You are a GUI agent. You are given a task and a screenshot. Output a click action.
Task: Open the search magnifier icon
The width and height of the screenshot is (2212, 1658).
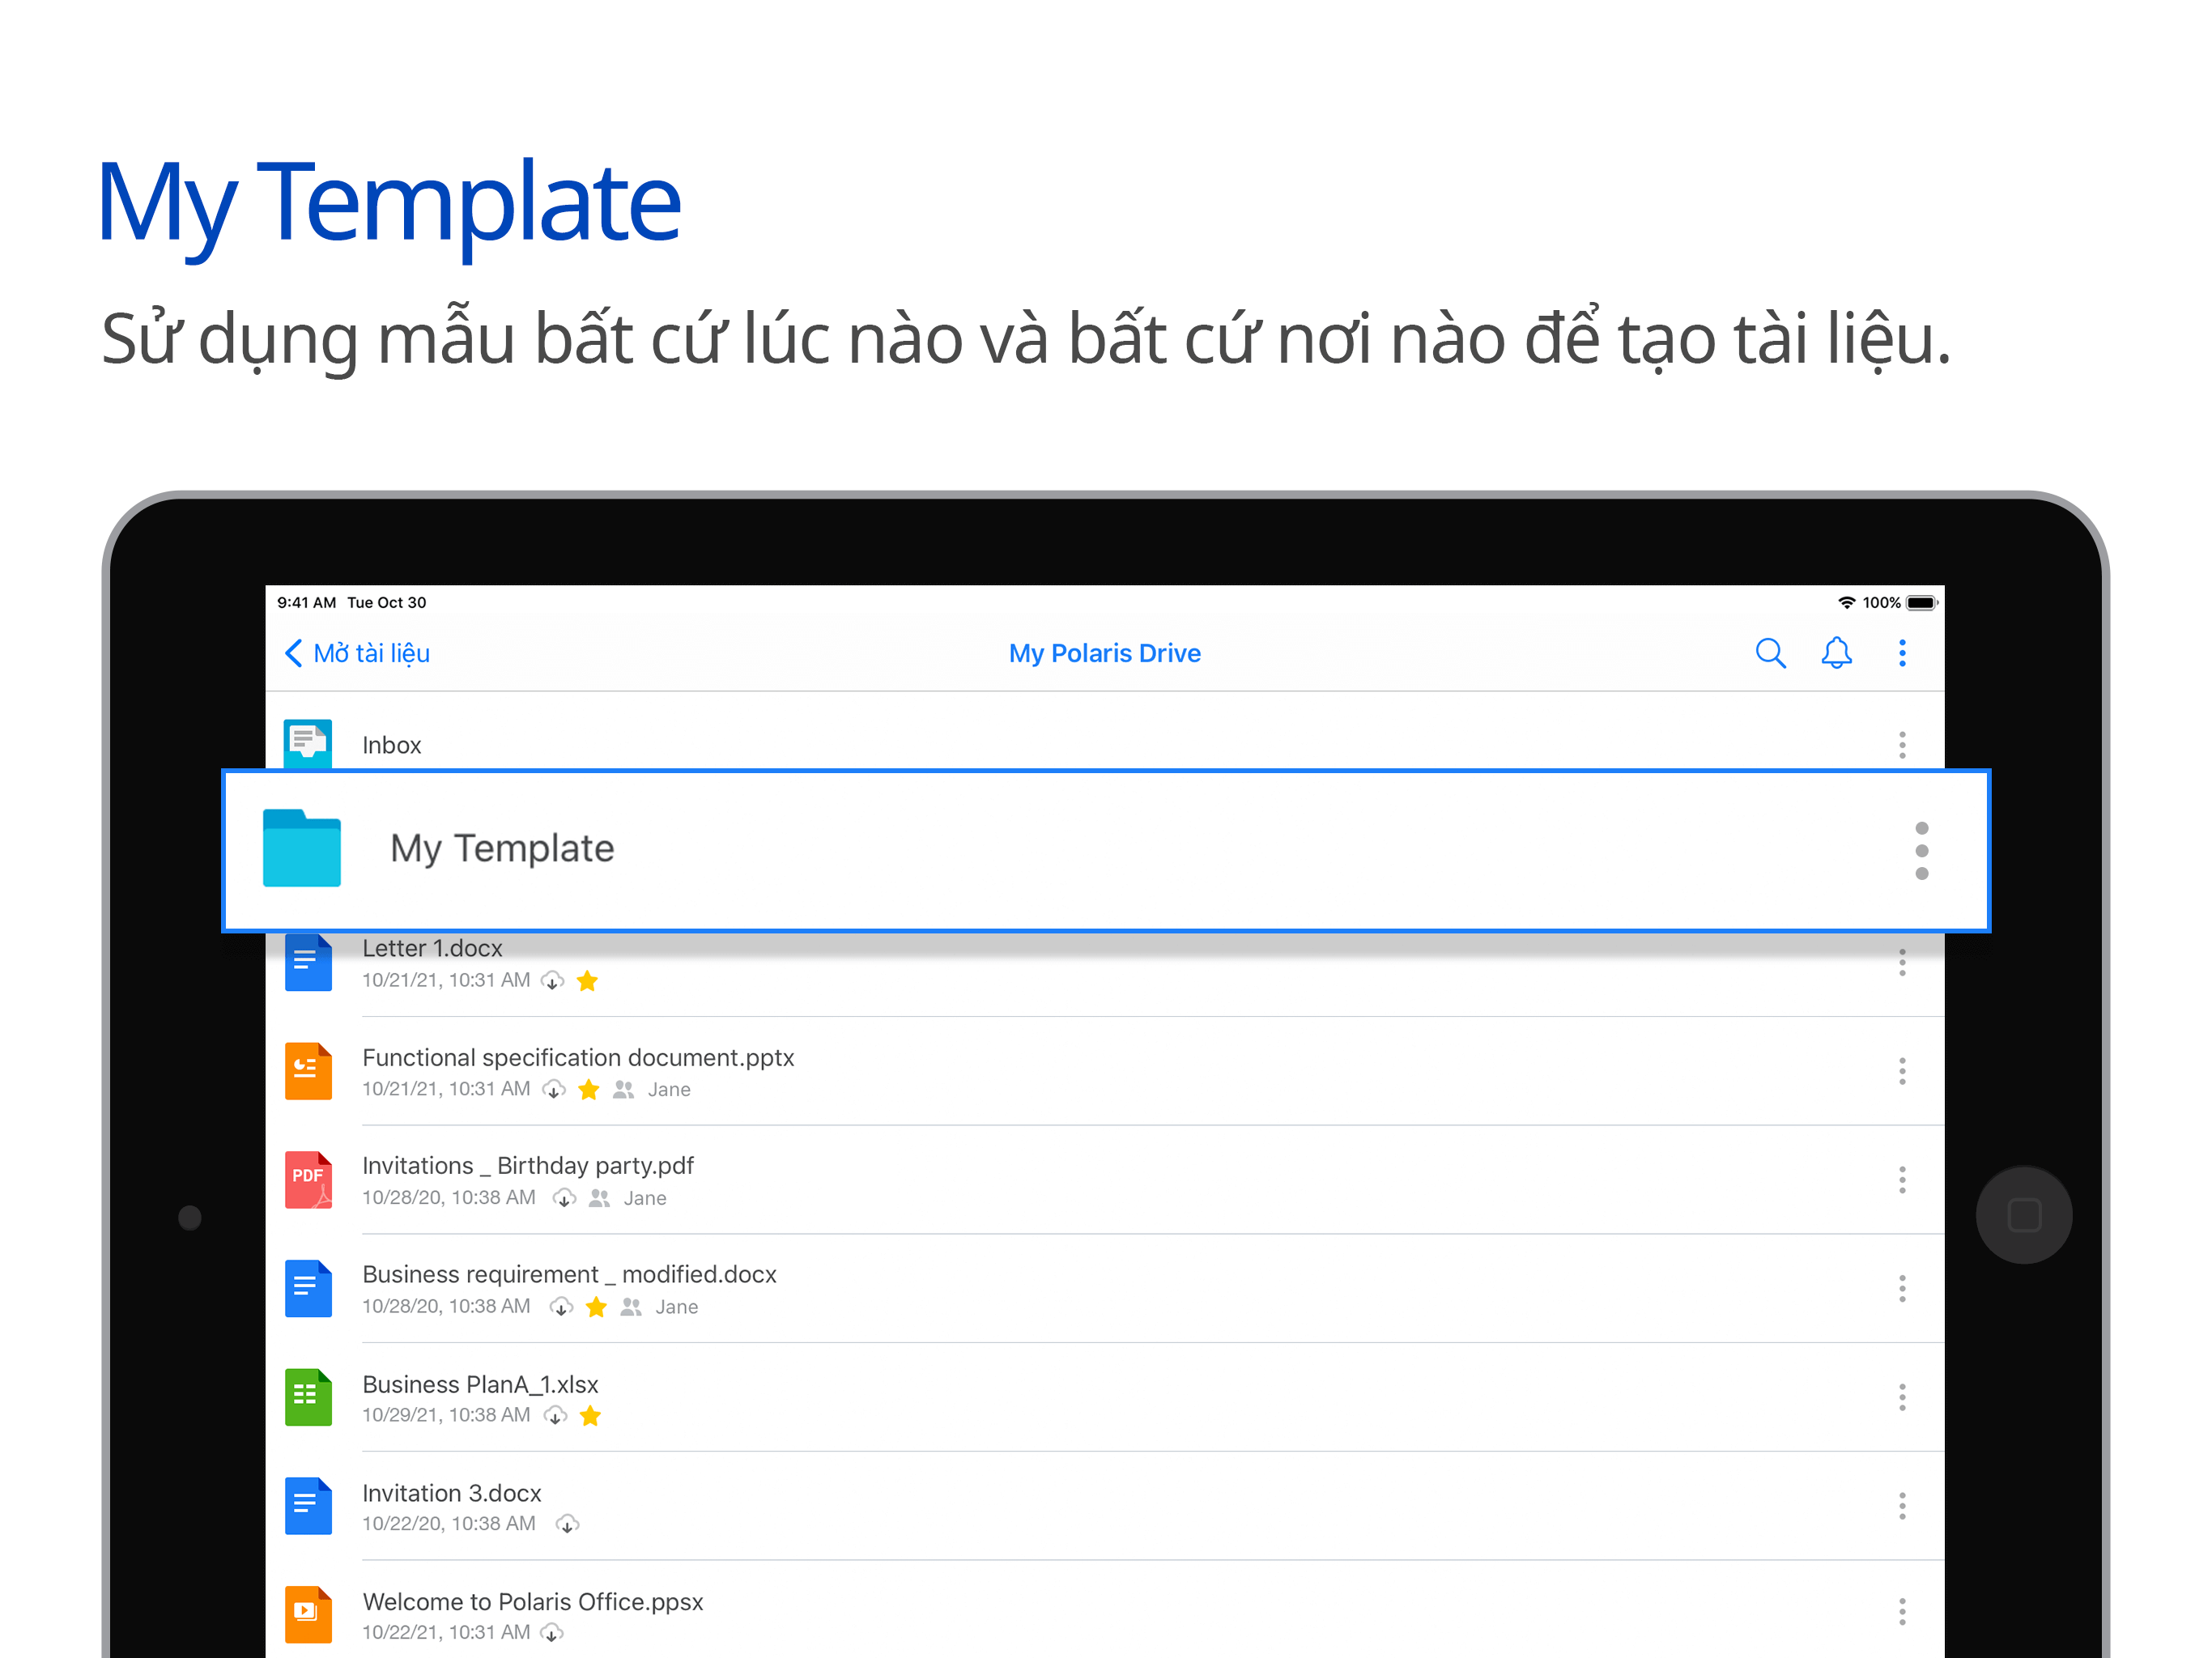1769,653
